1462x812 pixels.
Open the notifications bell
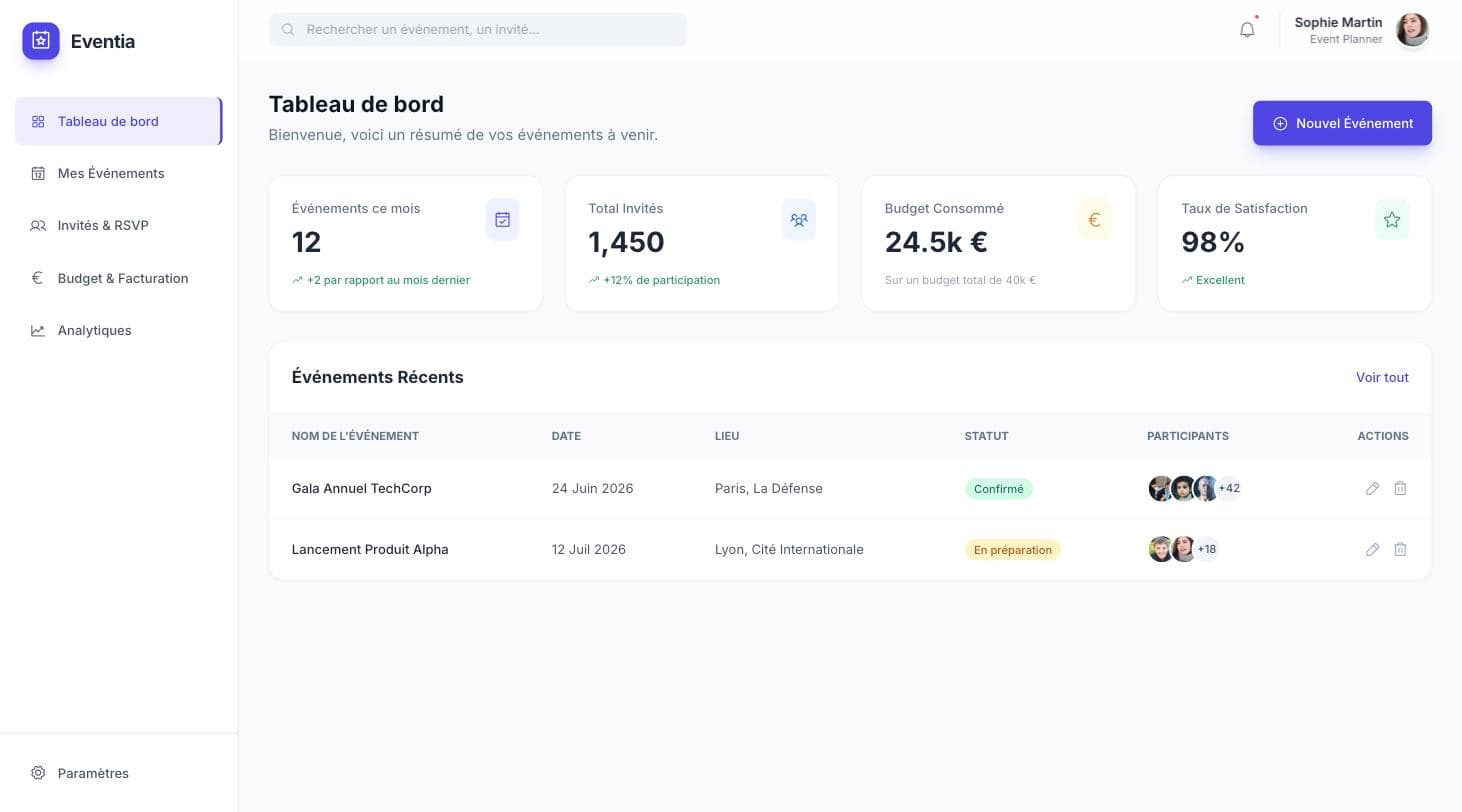[1247, 30]
